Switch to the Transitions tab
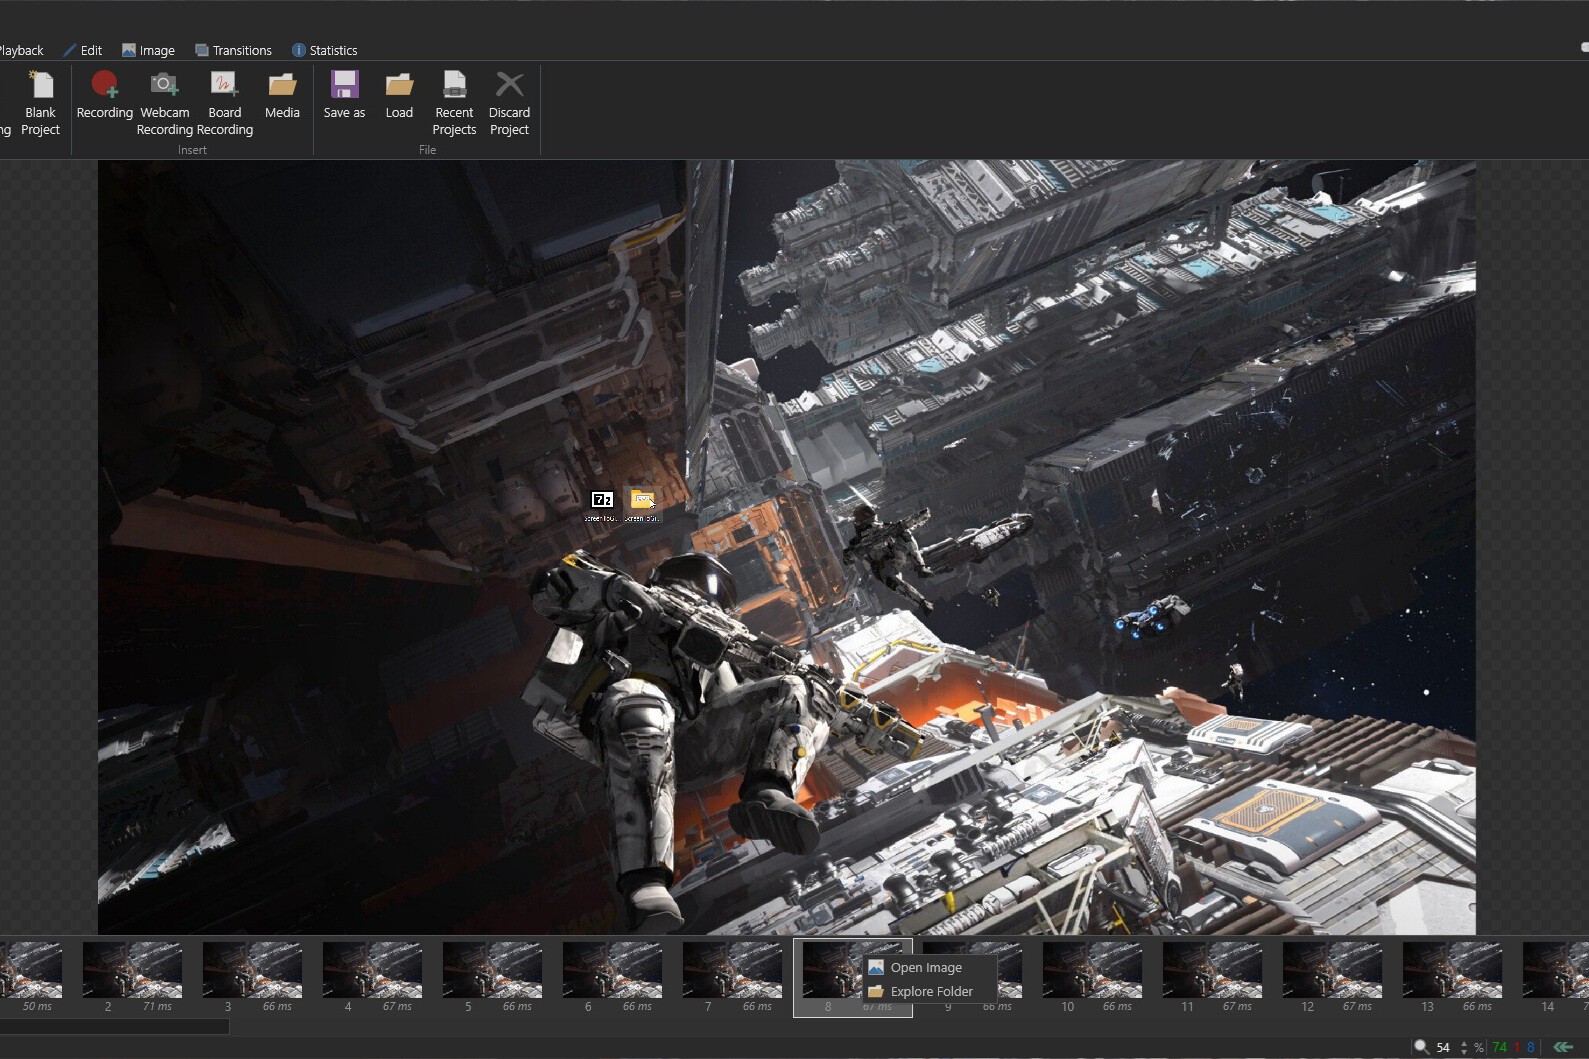 pos(233,50)
